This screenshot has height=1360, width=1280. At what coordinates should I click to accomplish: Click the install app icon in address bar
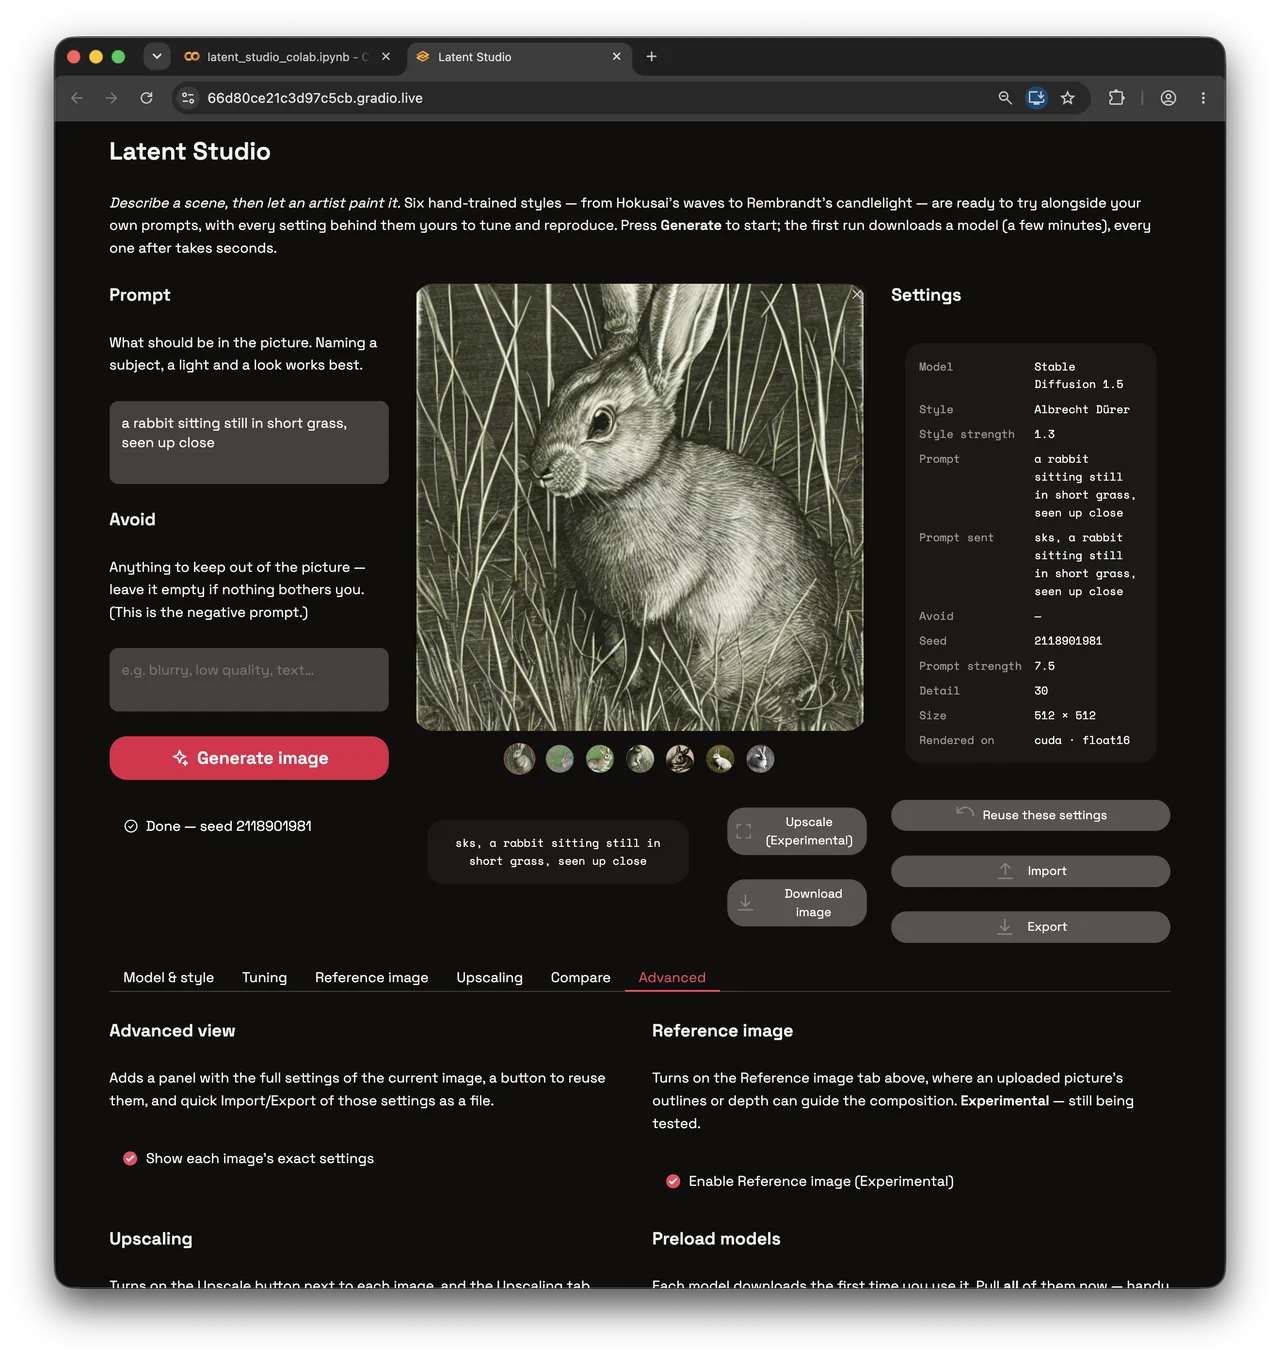tap(1037, 98)
